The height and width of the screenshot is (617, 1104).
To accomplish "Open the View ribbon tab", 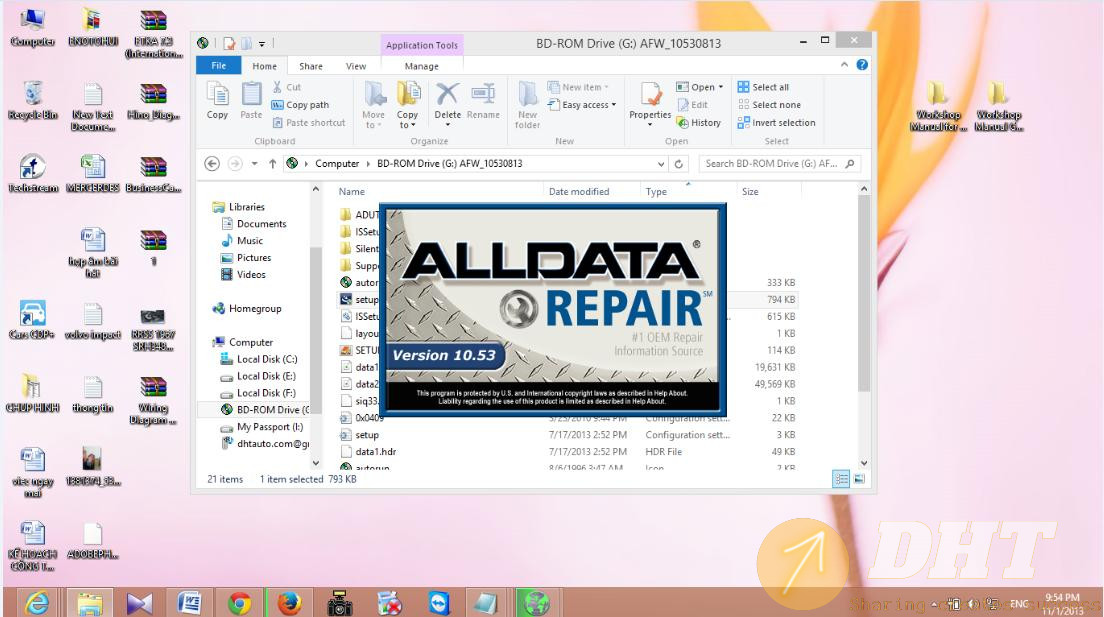I will (x=356, y=66).
